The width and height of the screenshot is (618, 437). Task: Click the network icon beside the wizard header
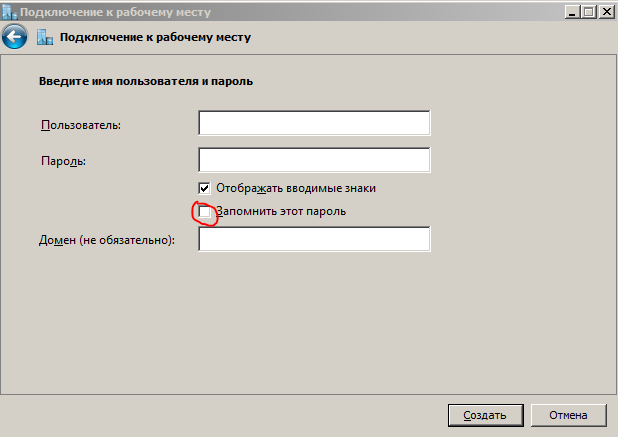(x=44, y=38)
